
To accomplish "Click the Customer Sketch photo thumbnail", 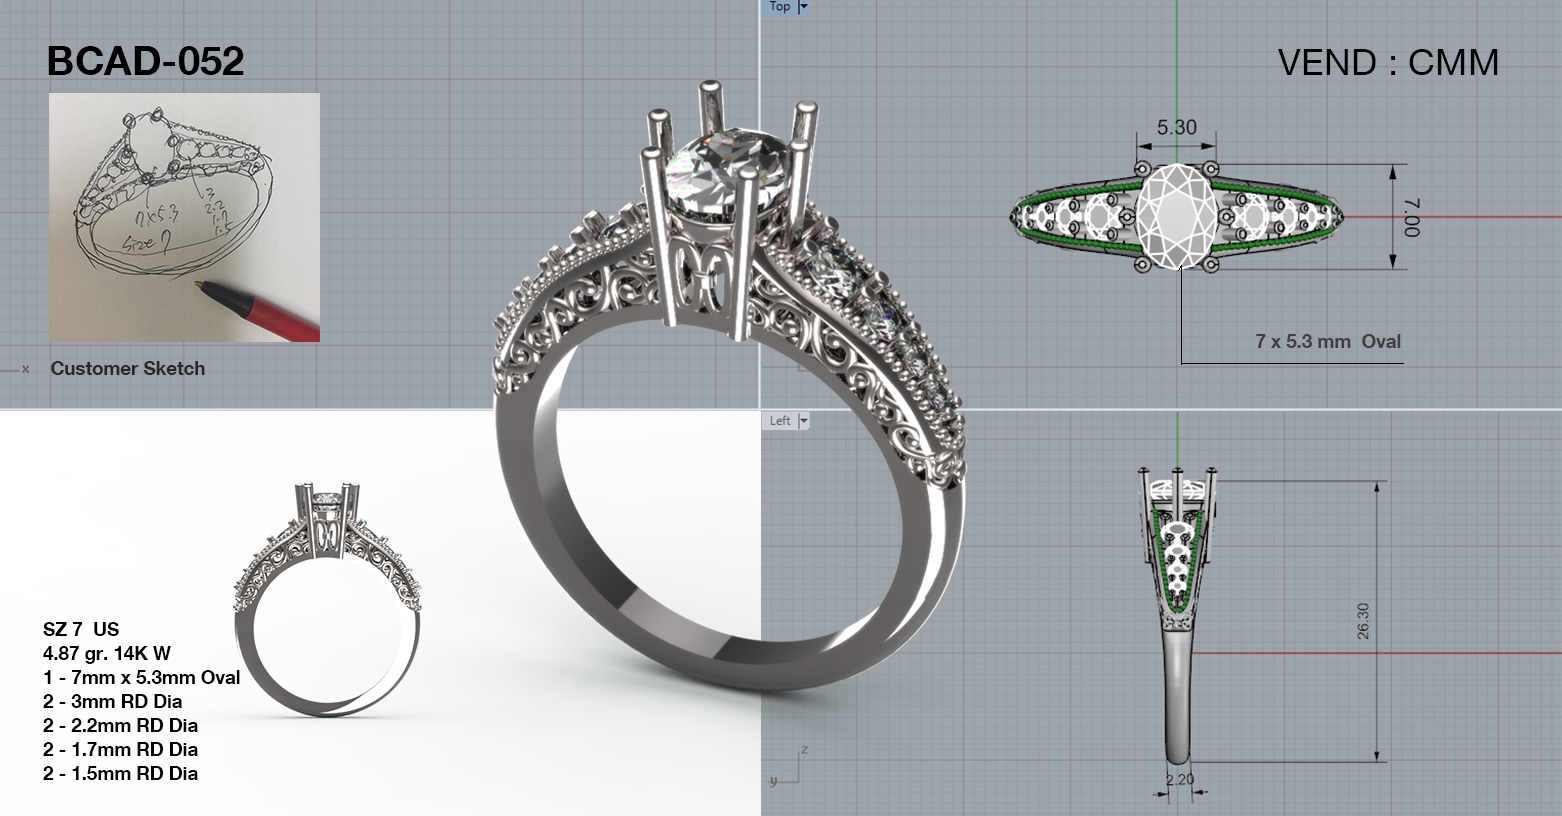I will [184, 217].
